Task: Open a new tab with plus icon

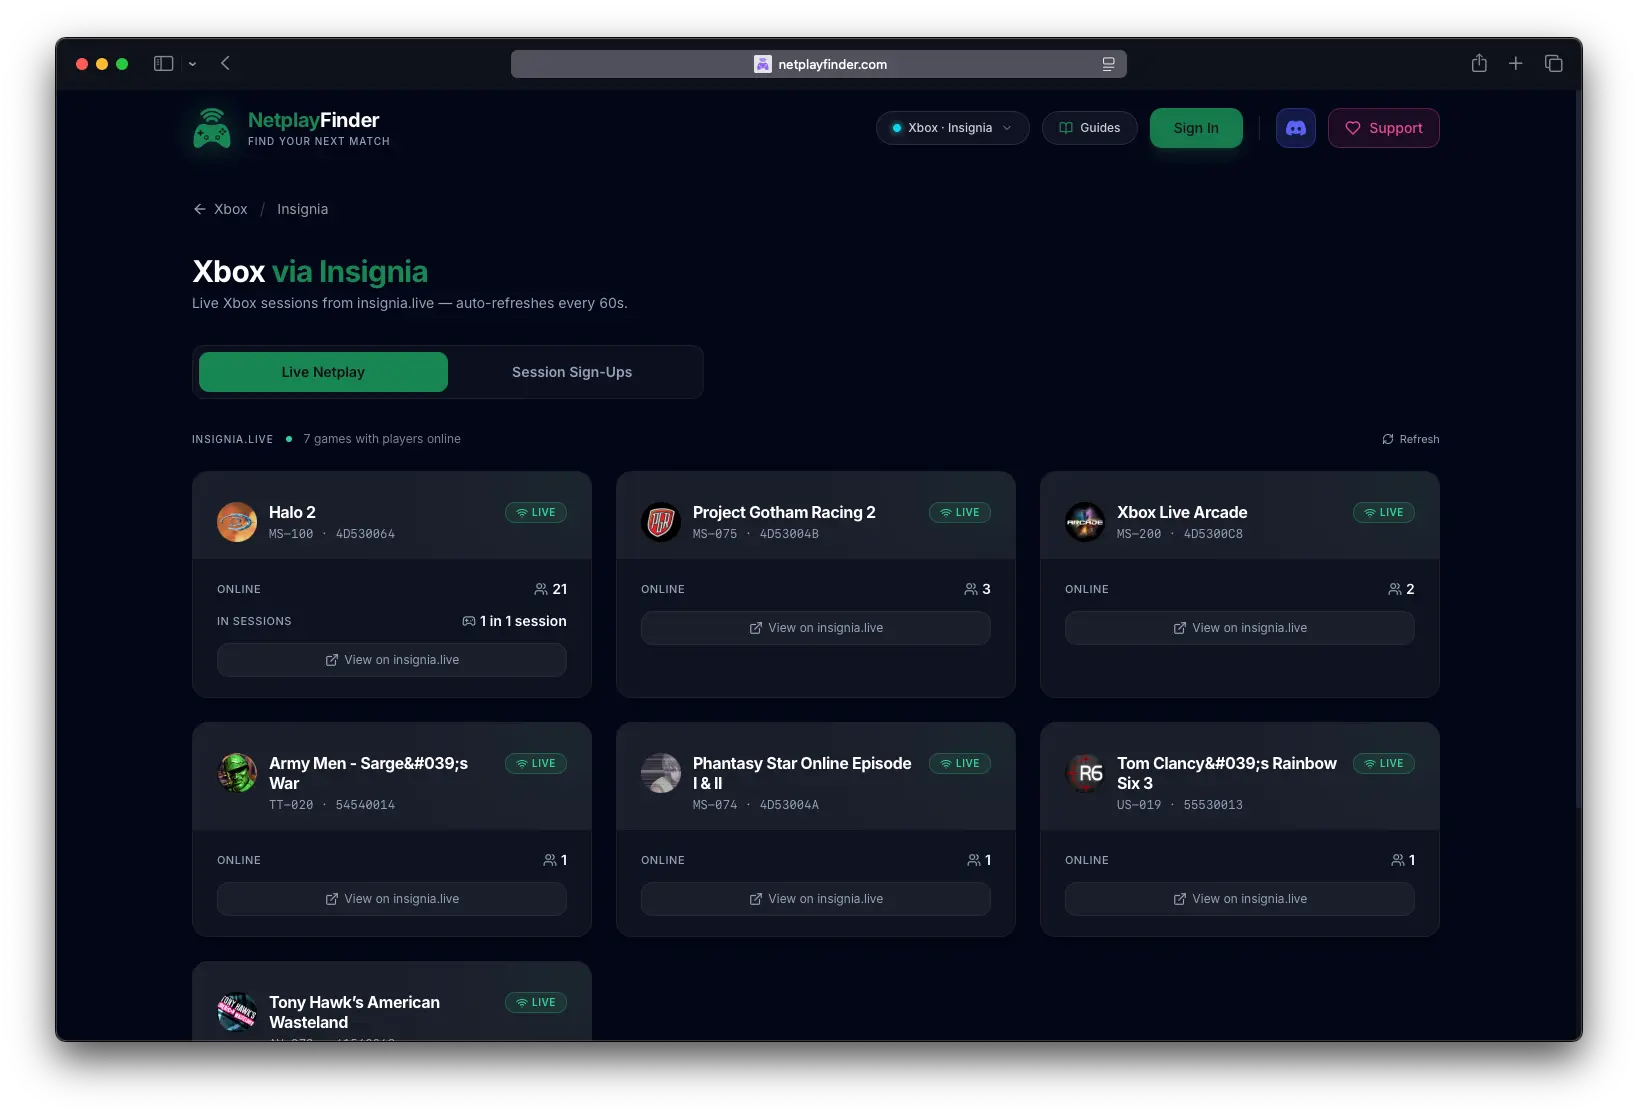Action: pyautogui.click(x=1516, y=63)
